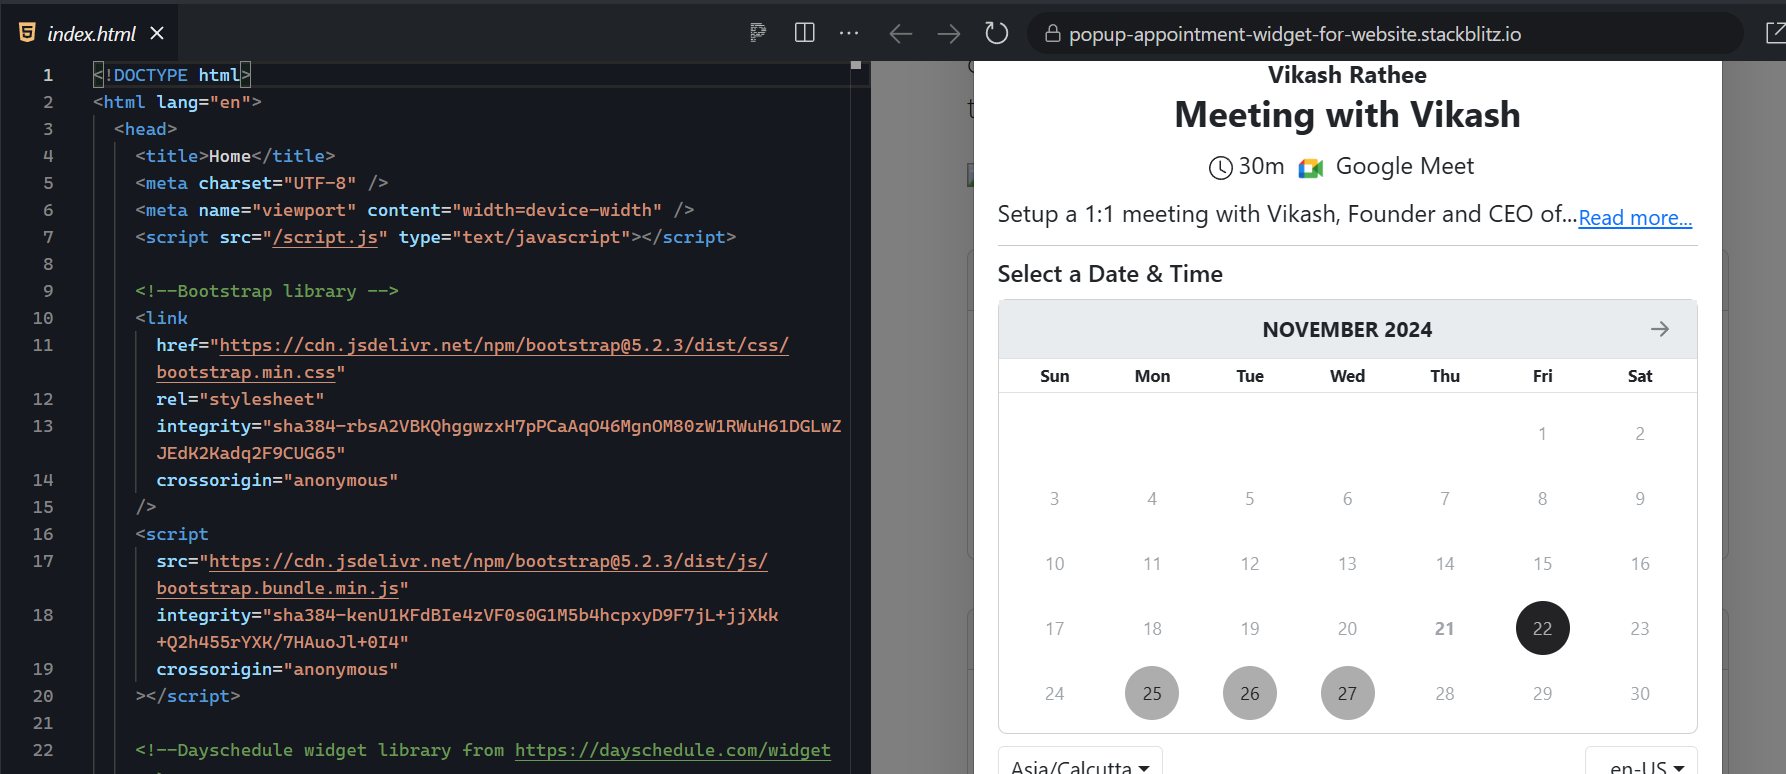1786x774 pixels.
Task: Close the index.html editor tab
Action: tap(157, 33)
